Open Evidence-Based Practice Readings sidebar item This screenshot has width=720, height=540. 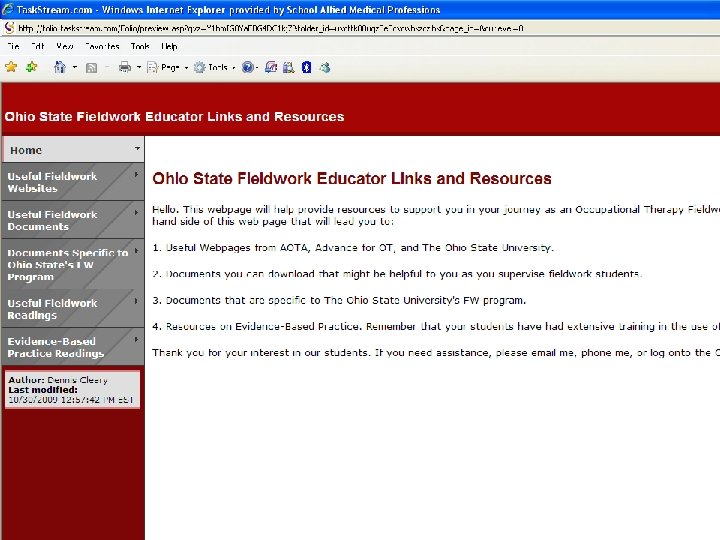73,347
